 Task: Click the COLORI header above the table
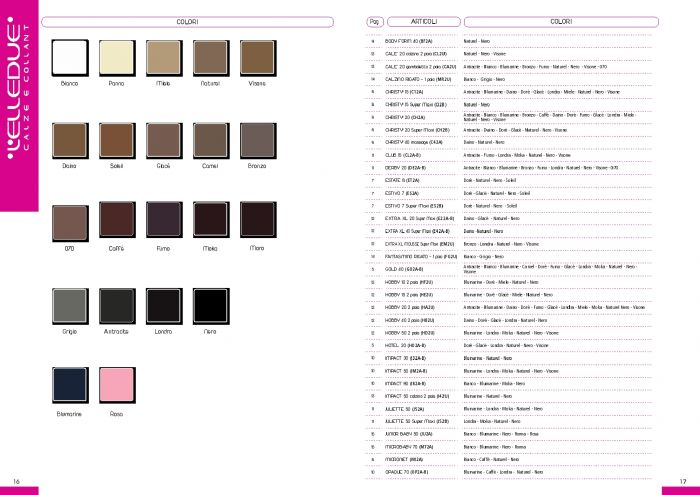[x=561, y=21]
